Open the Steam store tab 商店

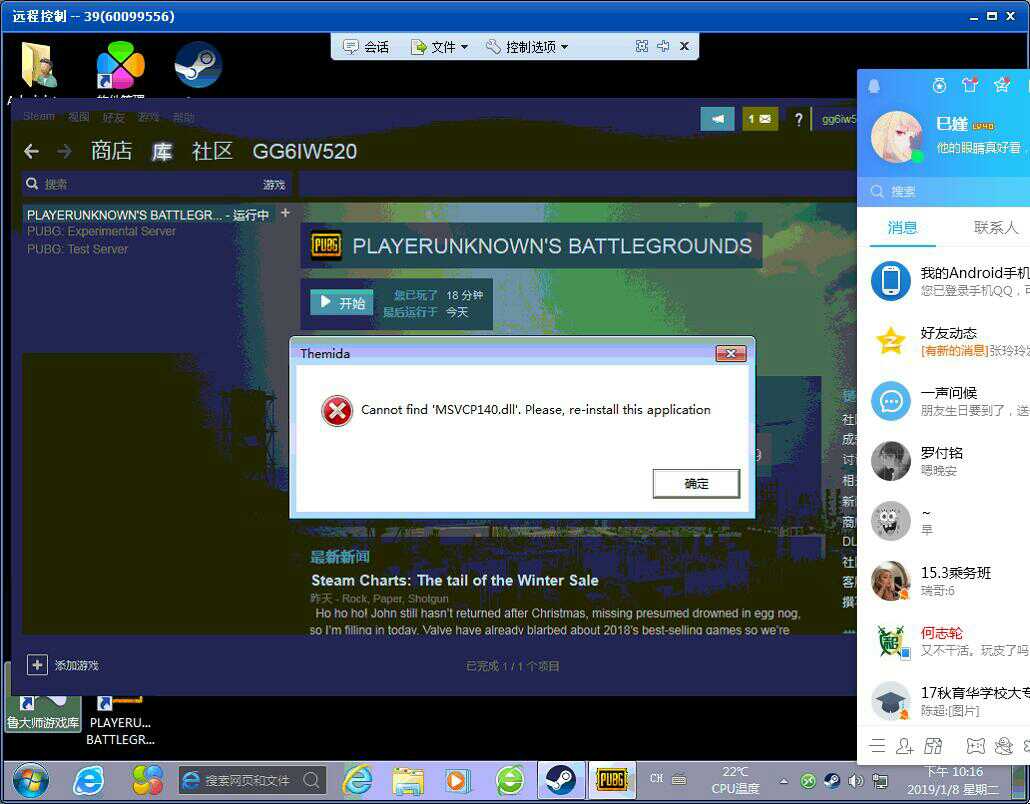coord(111,151)
